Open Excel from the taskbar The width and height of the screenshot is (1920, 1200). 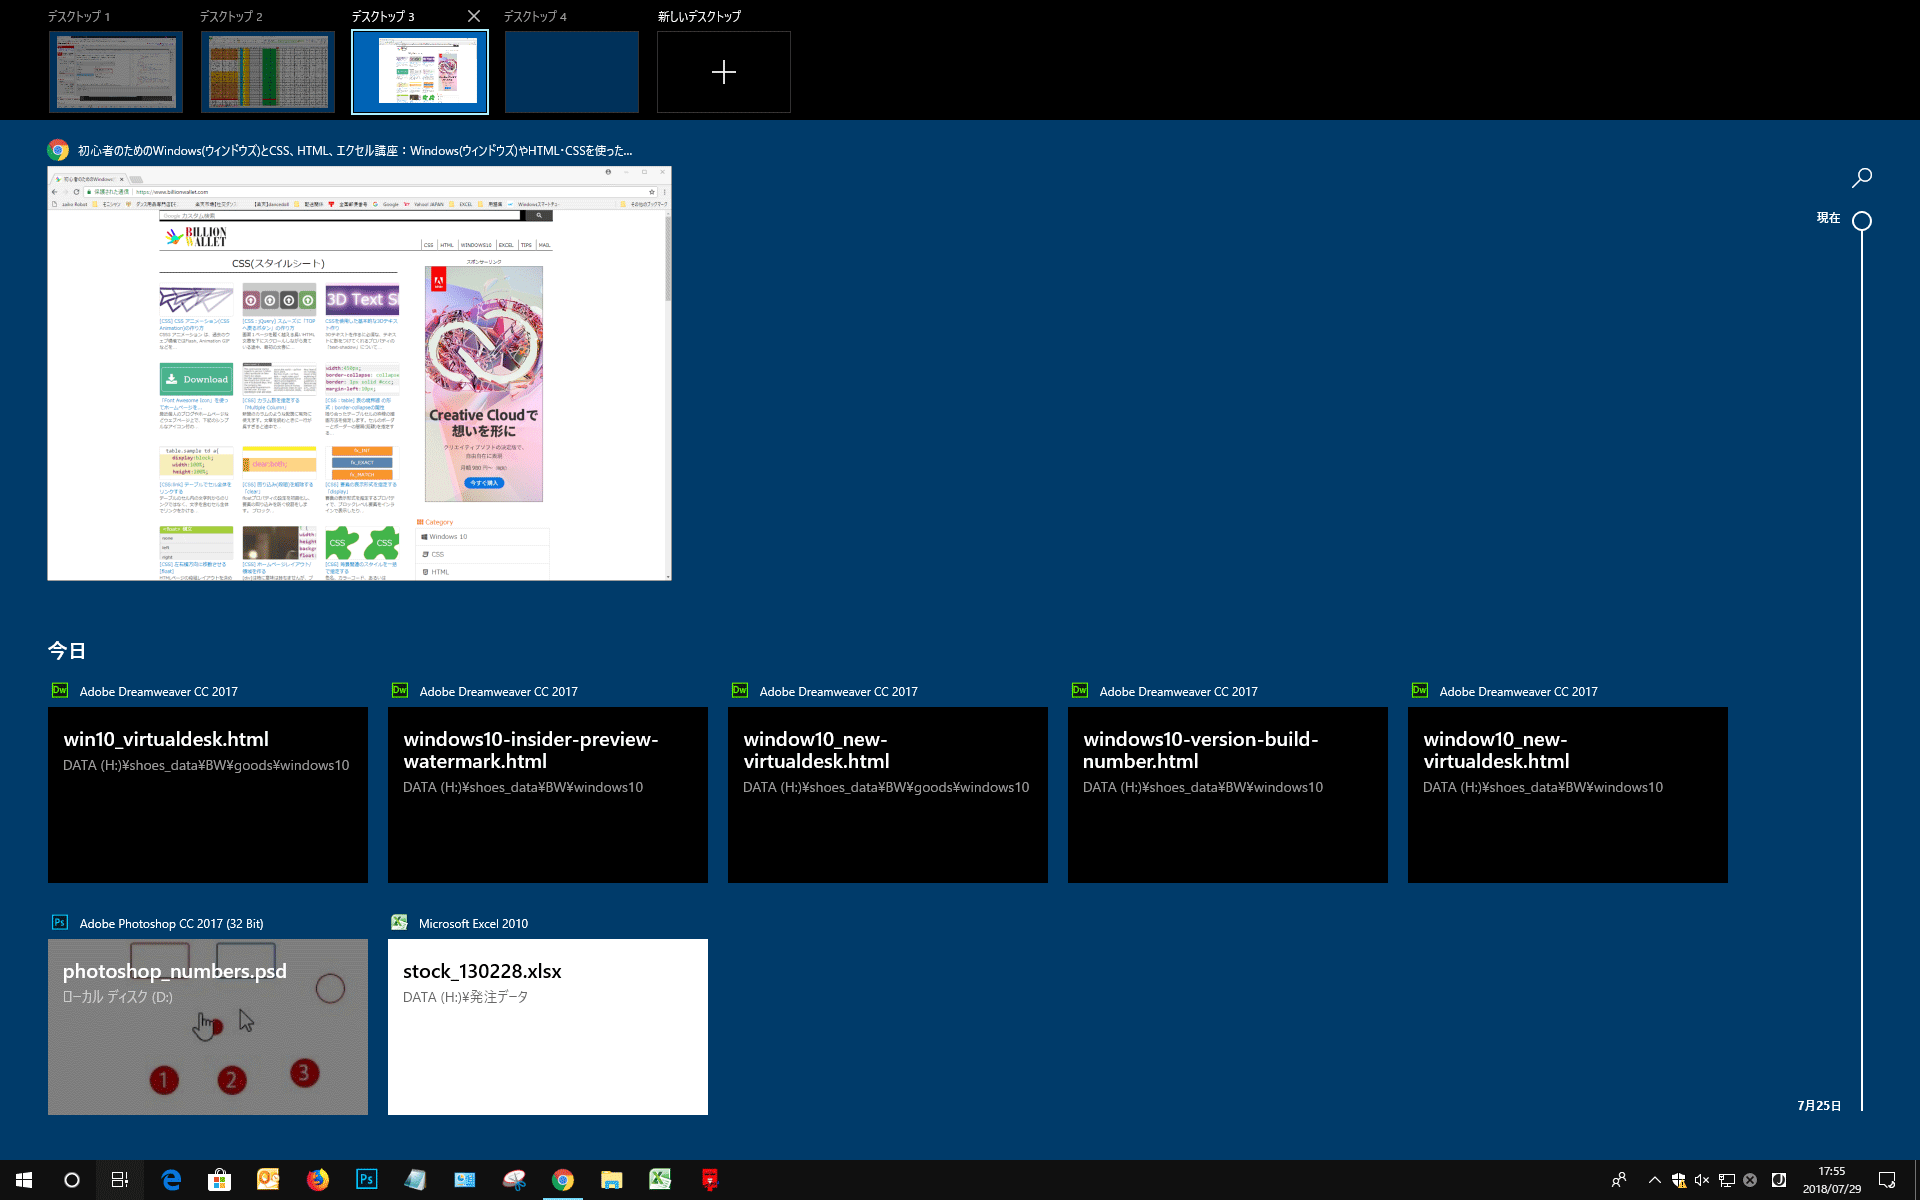660,1180
